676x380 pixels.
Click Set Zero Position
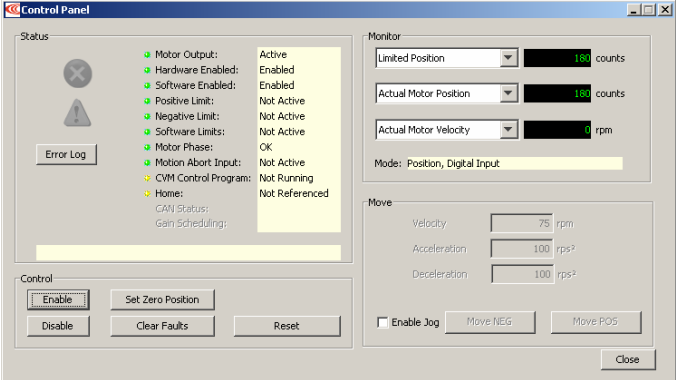tap(163, 299)
